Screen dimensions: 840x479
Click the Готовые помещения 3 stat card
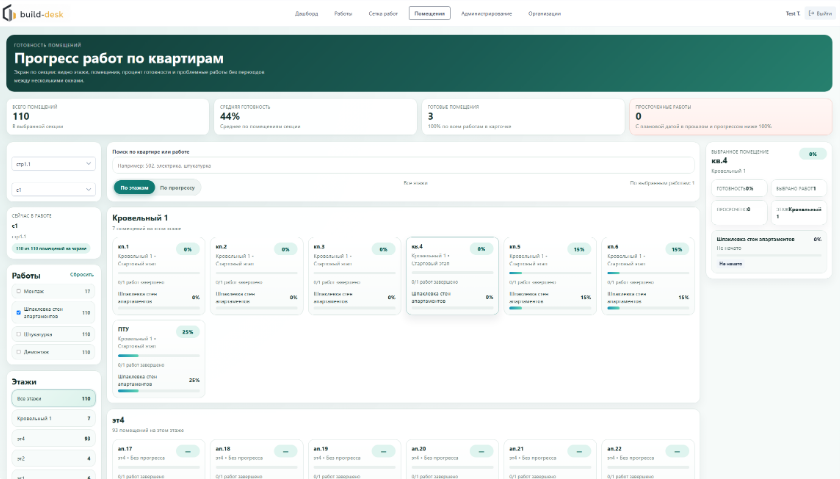(523, 116)
